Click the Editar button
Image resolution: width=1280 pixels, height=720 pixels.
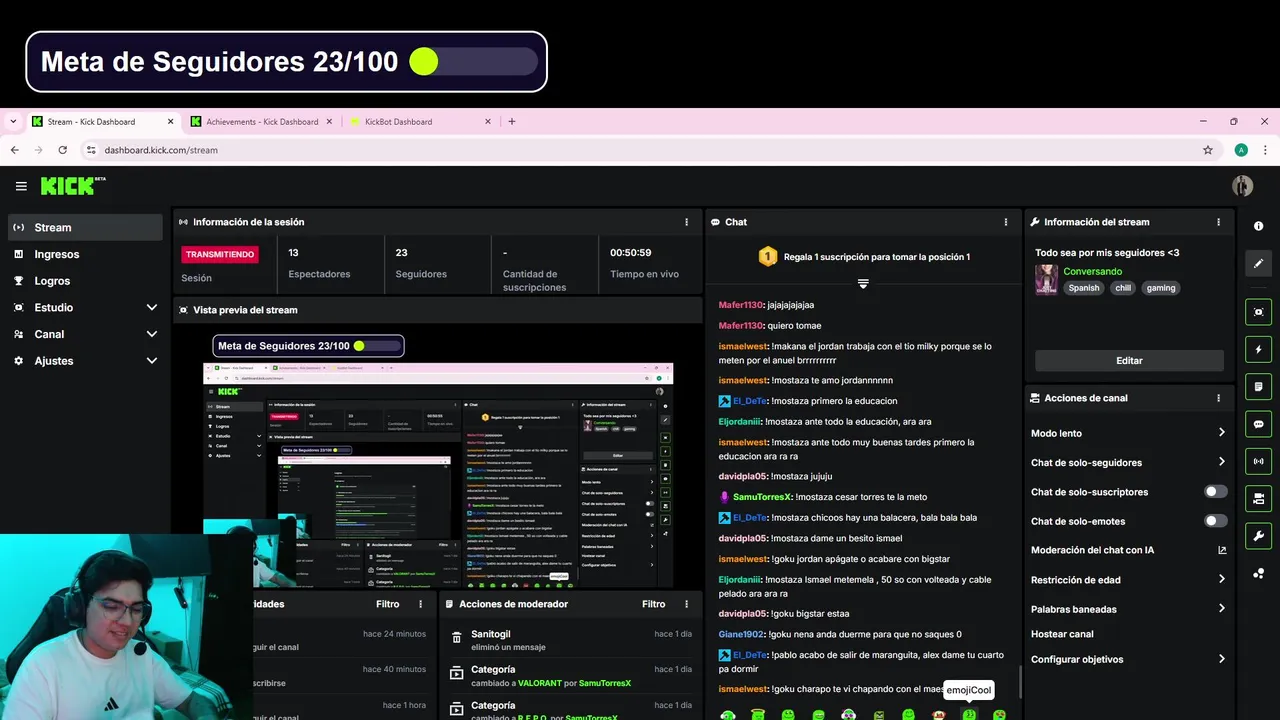click(x=1129, y=361)
